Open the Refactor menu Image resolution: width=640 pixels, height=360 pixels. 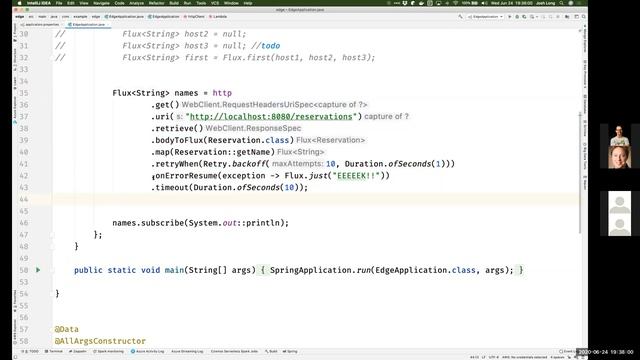[x=156, y=3]
